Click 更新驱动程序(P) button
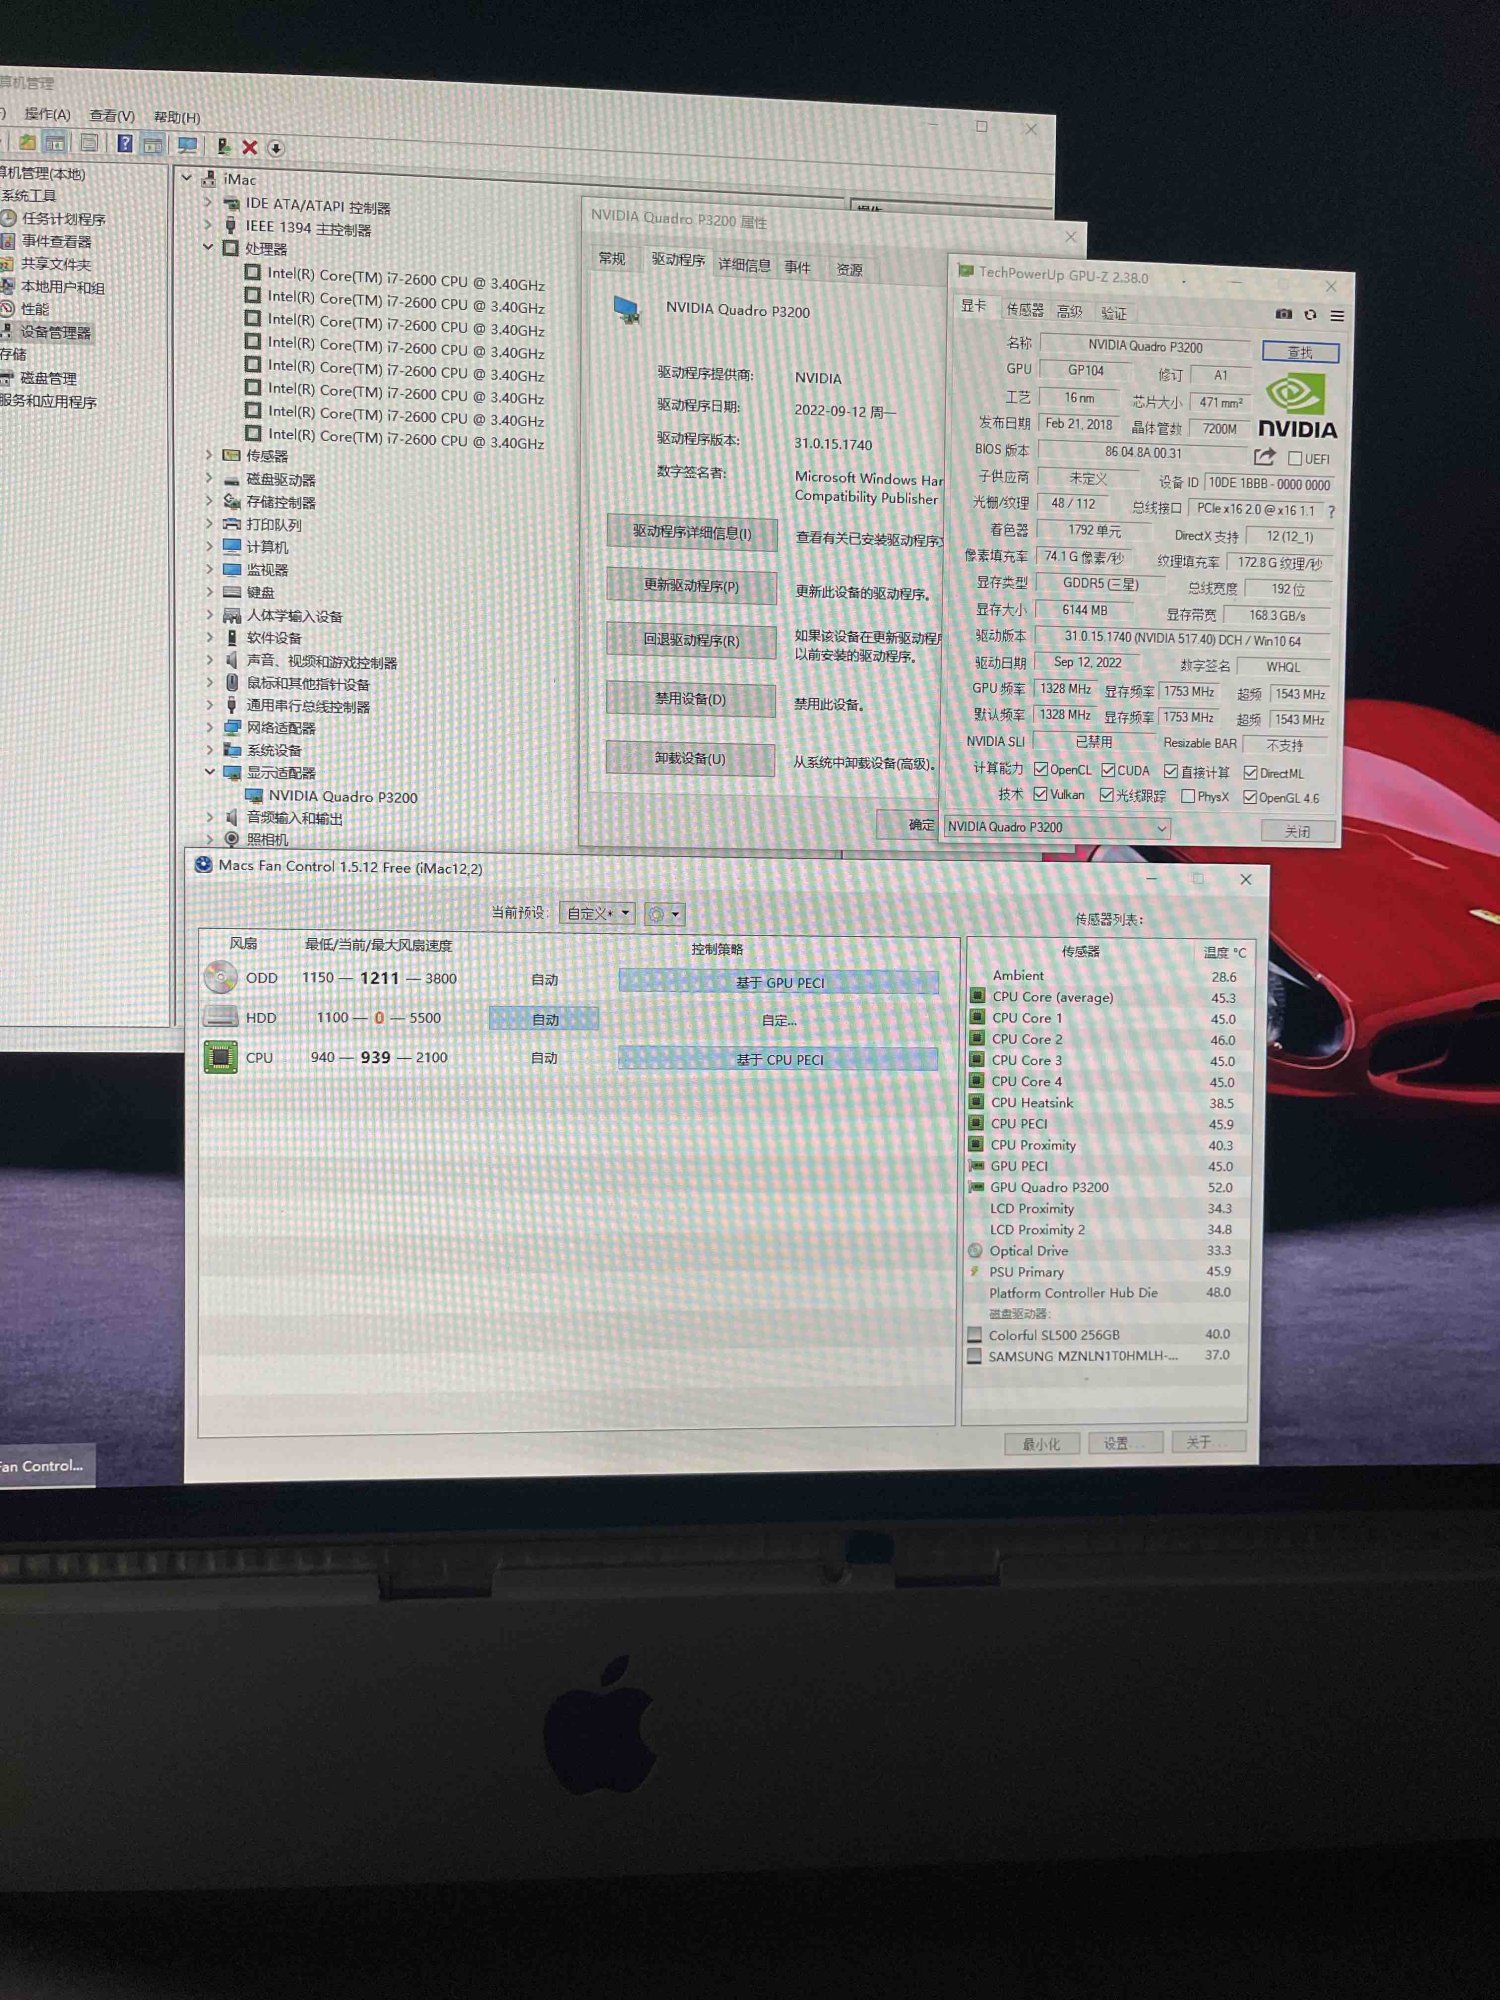Viewport: 1500px width, 2000px height. click(691, 586)
